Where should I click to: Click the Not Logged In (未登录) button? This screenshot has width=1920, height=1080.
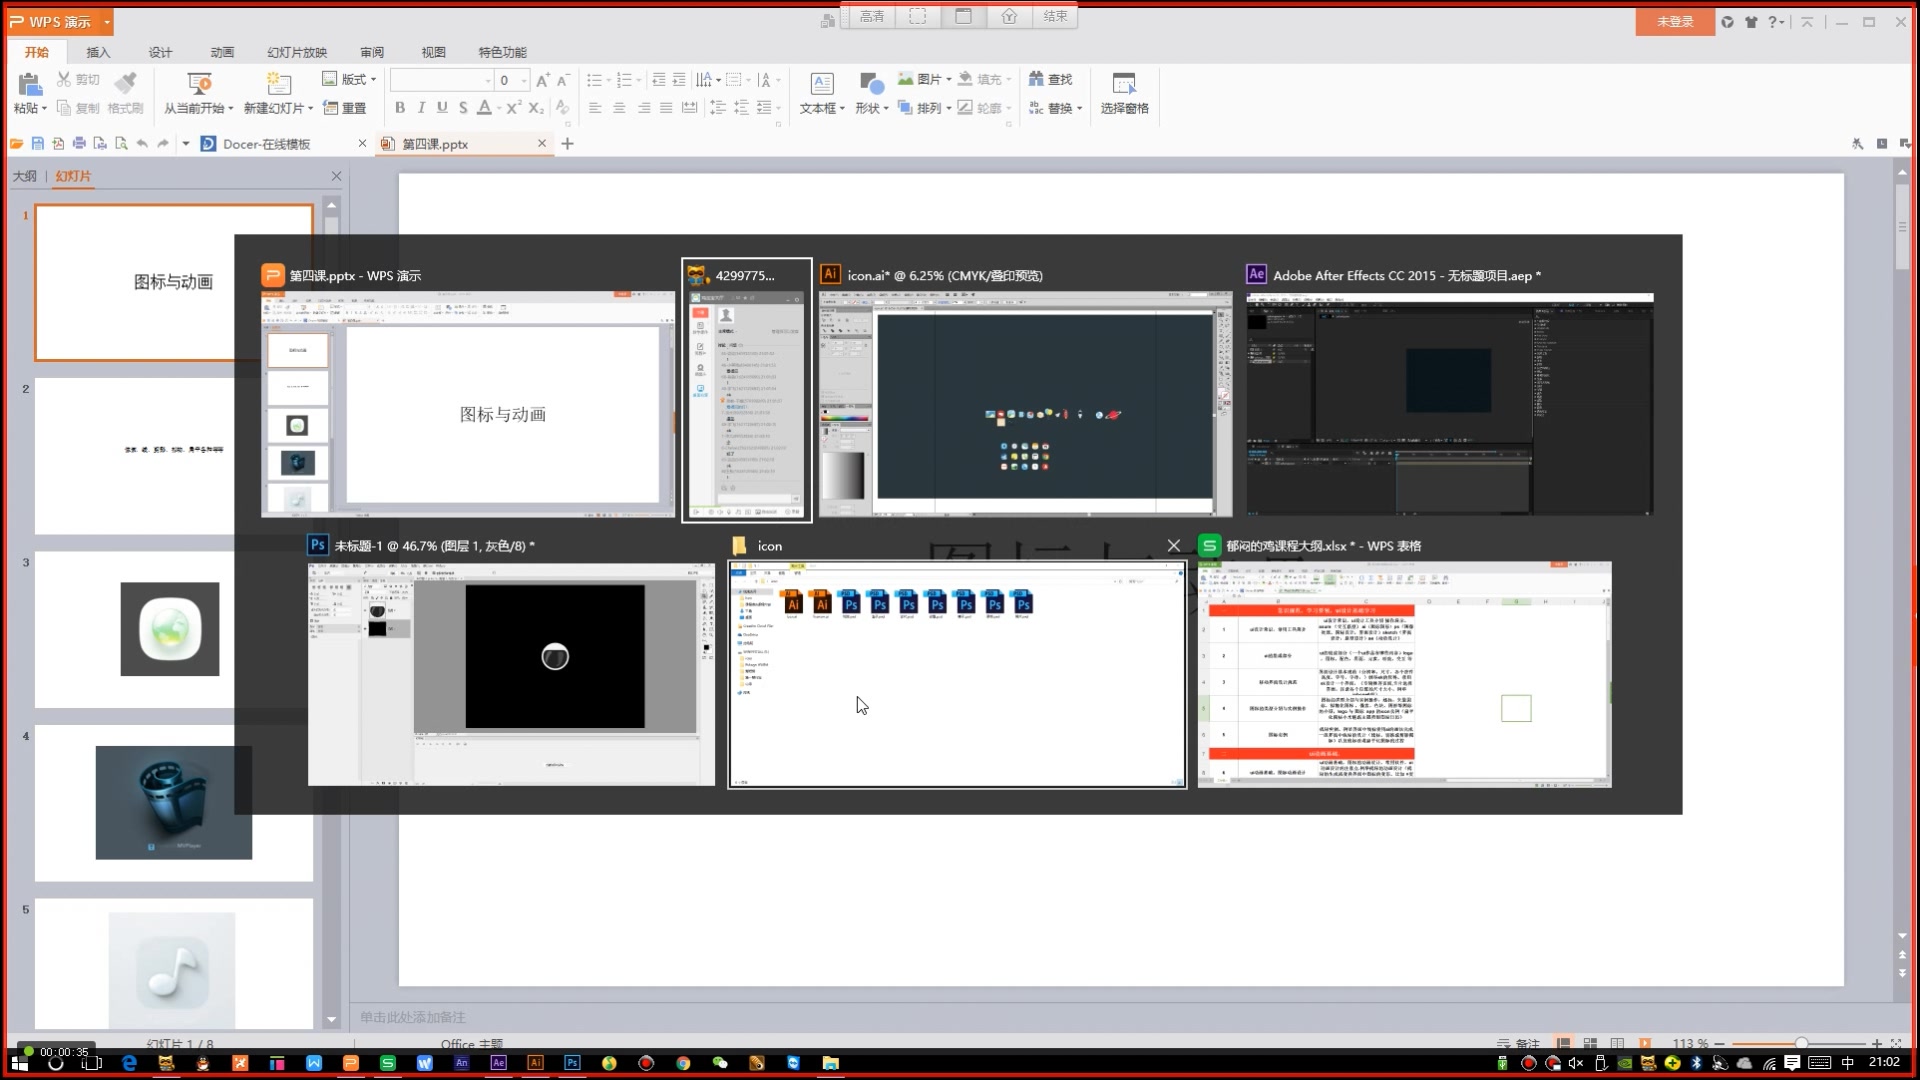[1674, 21]
